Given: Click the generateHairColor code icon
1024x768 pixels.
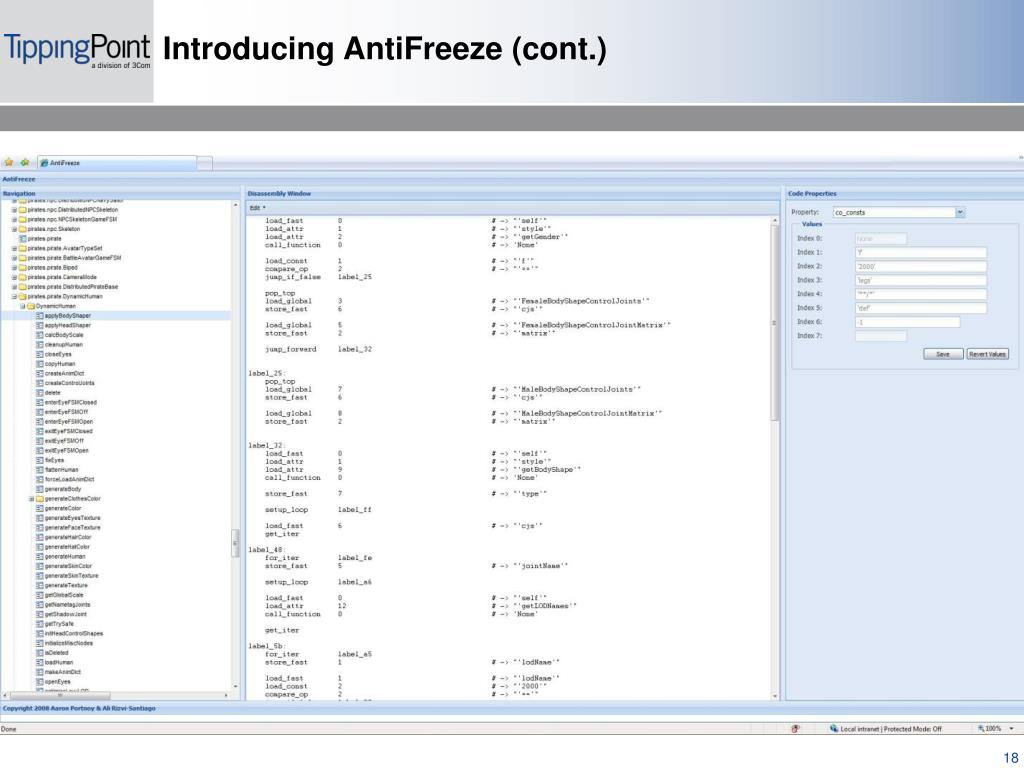Looking at the screenshot, I should click(40, 537).
